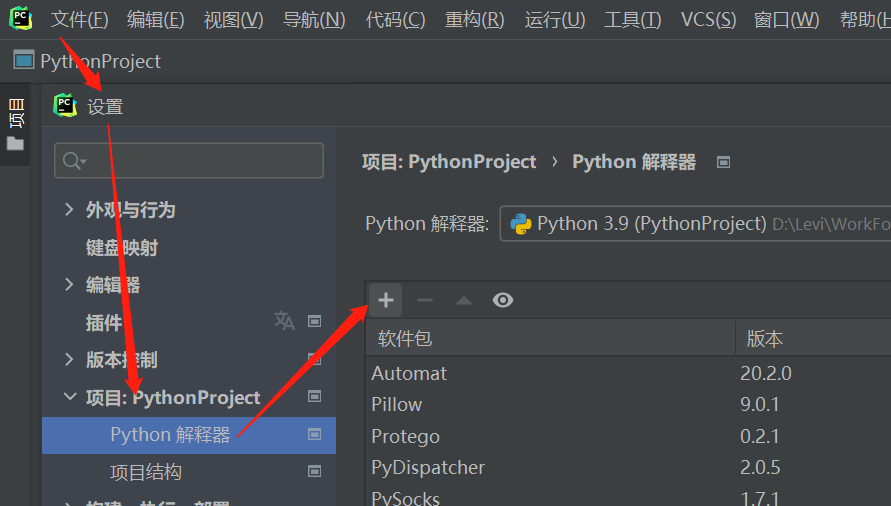Screen dimensions: 891x506
Task: Click the small project icon after Python 解释器 heading
Action: pos(723,163)
